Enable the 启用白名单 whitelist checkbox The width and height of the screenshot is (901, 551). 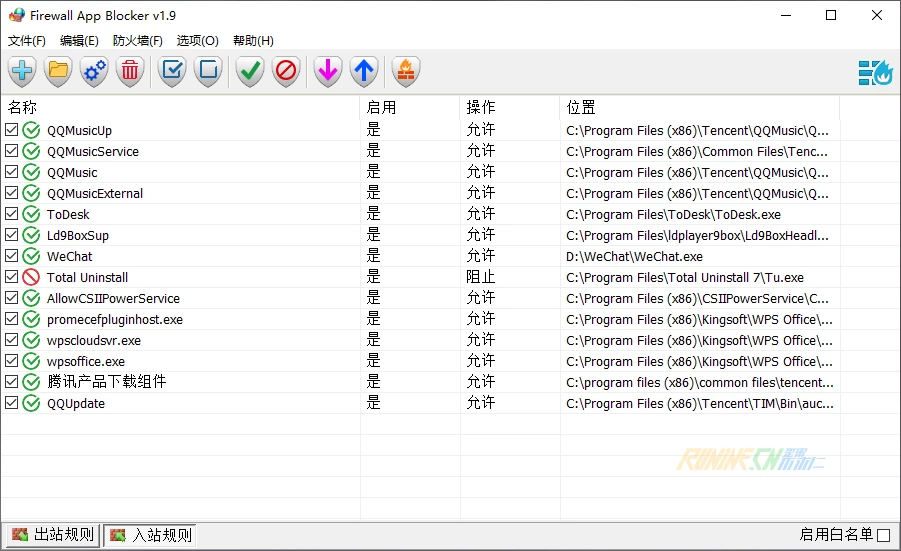click(x=883, y=536)
